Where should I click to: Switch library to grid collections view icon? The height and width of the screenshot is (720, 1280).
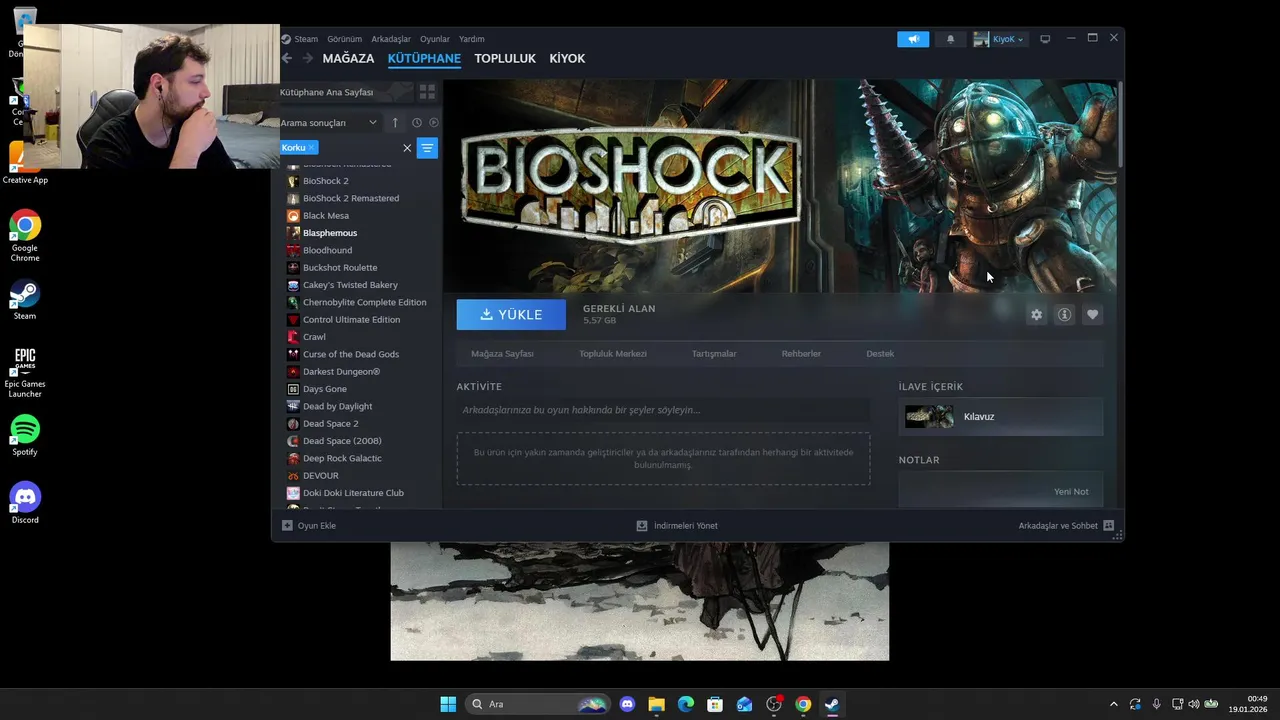pos(427,92)
